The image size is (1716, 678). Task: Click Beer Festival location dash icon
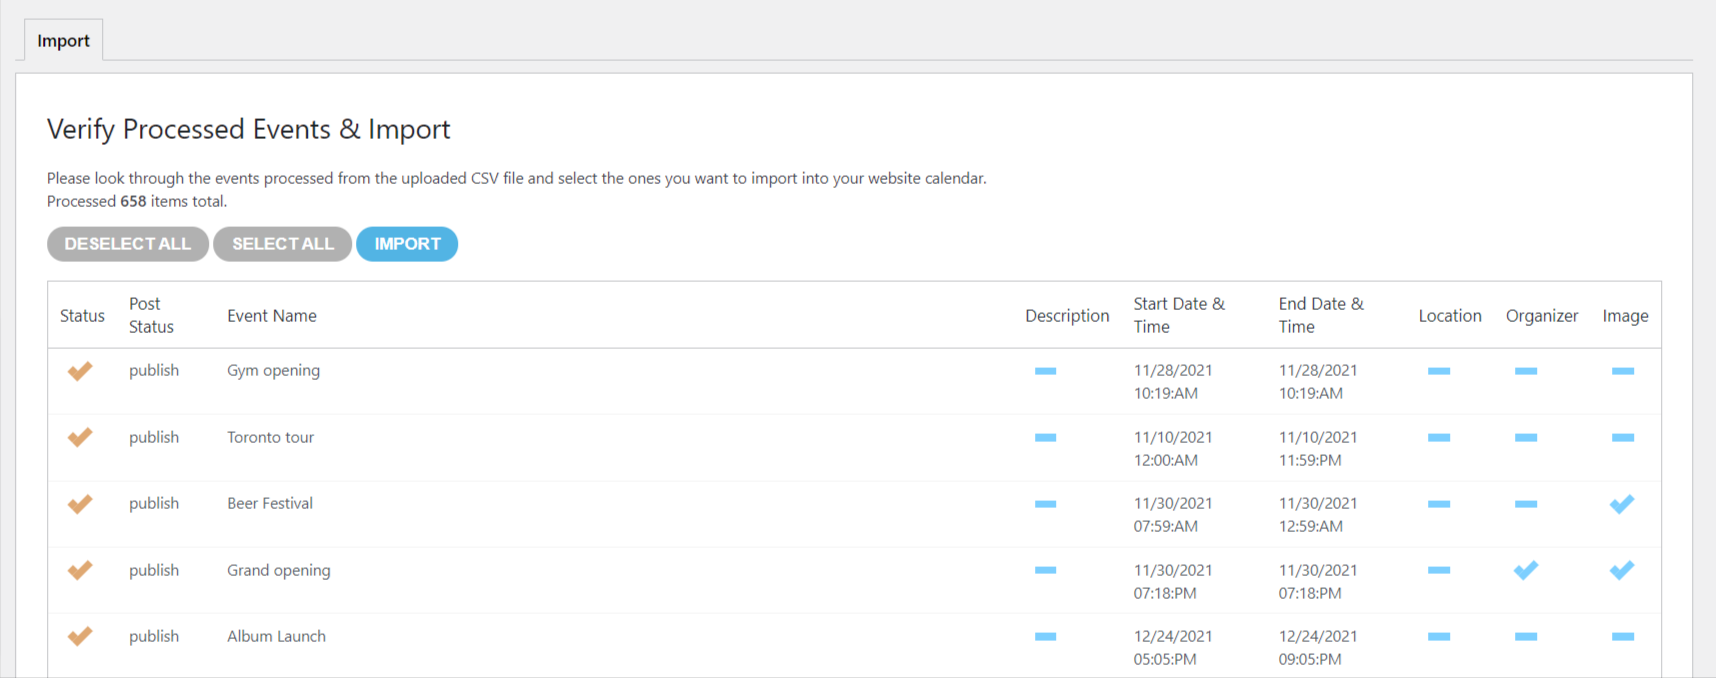tap(1439, 504)
